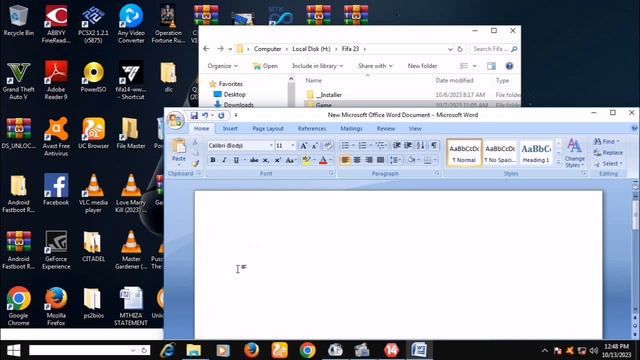Expand the Change Styles menu

coord(575,153)
